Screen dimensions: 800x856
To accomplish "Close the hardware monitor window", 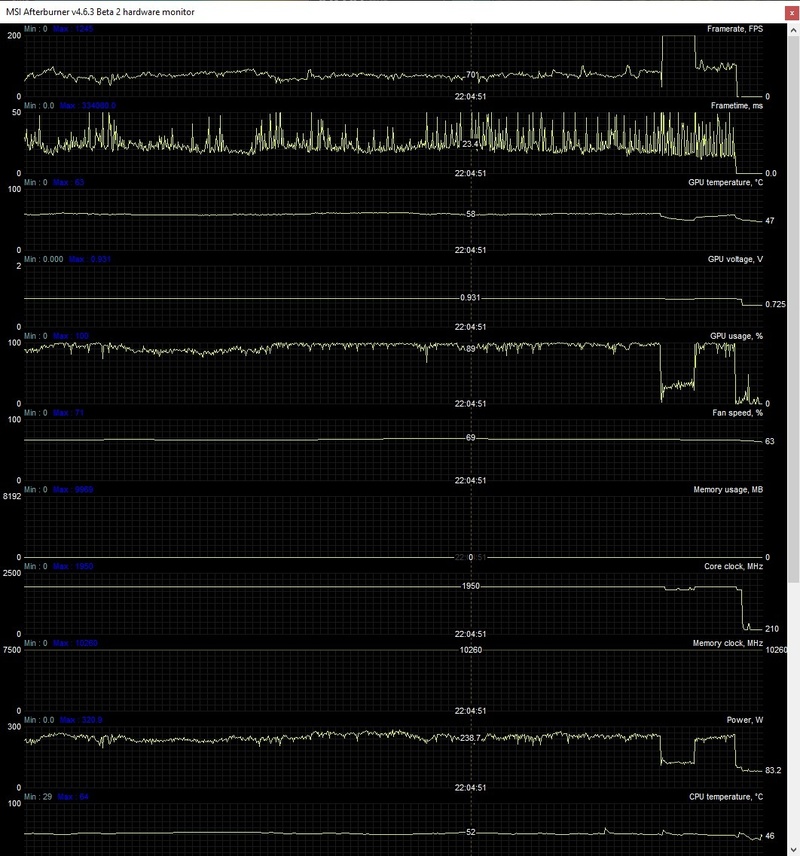I will point(792,13).
